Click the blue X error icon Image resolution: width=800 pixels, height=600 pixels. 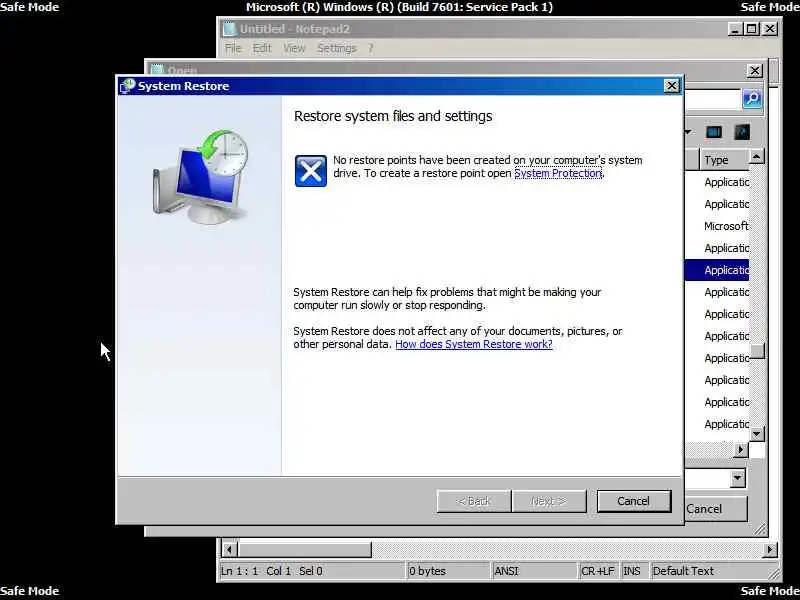click(x=311, y=171)
